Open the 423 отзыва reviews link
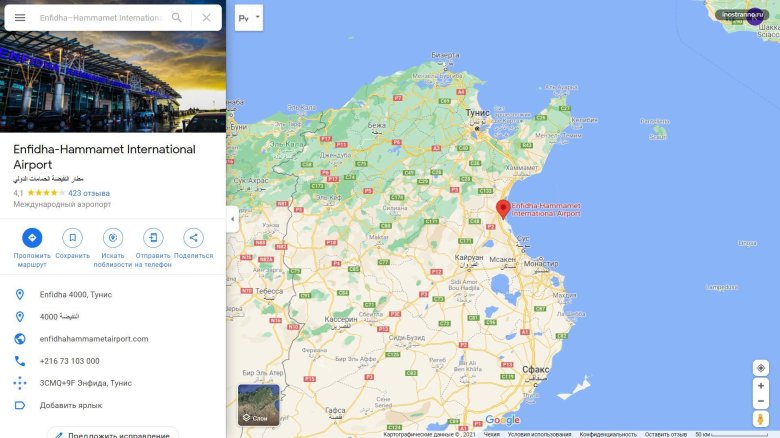The height and width of the screenshot is (438, 780). click(x=89, y=193)
